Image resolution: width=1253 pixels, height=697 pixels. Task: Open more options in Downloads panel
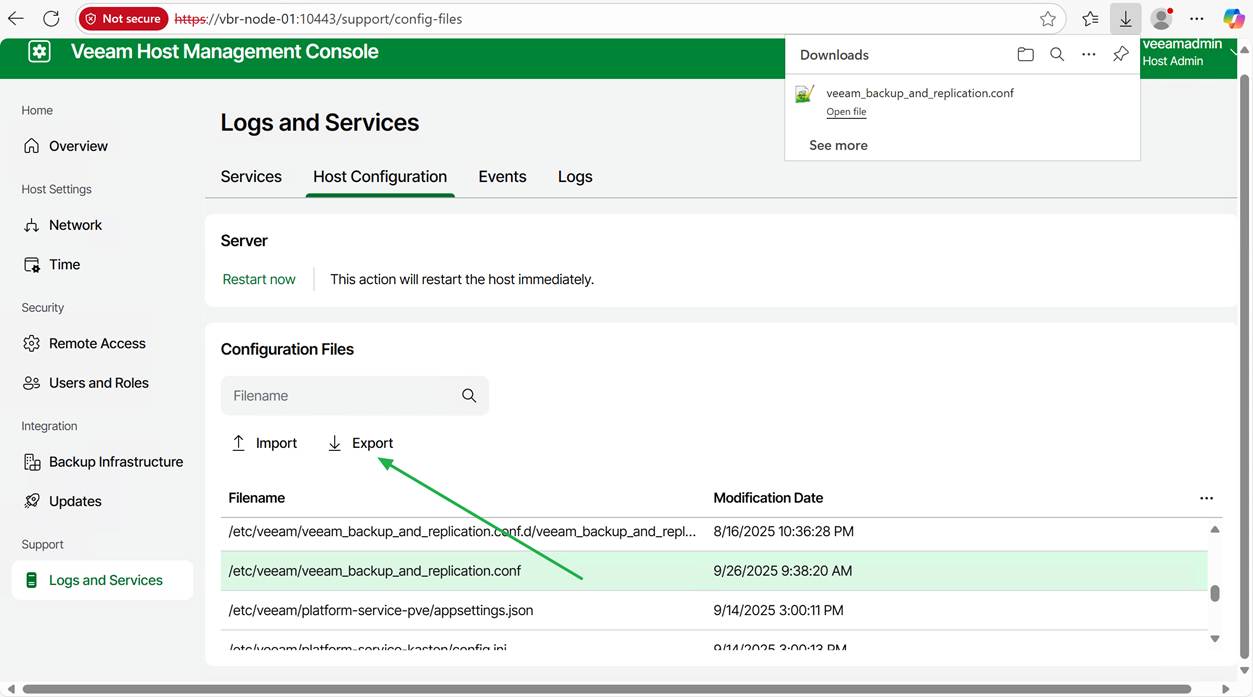click(1088, 55)
